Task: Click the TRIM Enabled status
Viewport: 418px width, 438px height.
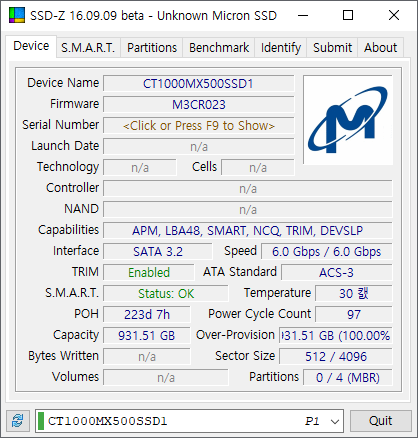Action: [149, 273]
